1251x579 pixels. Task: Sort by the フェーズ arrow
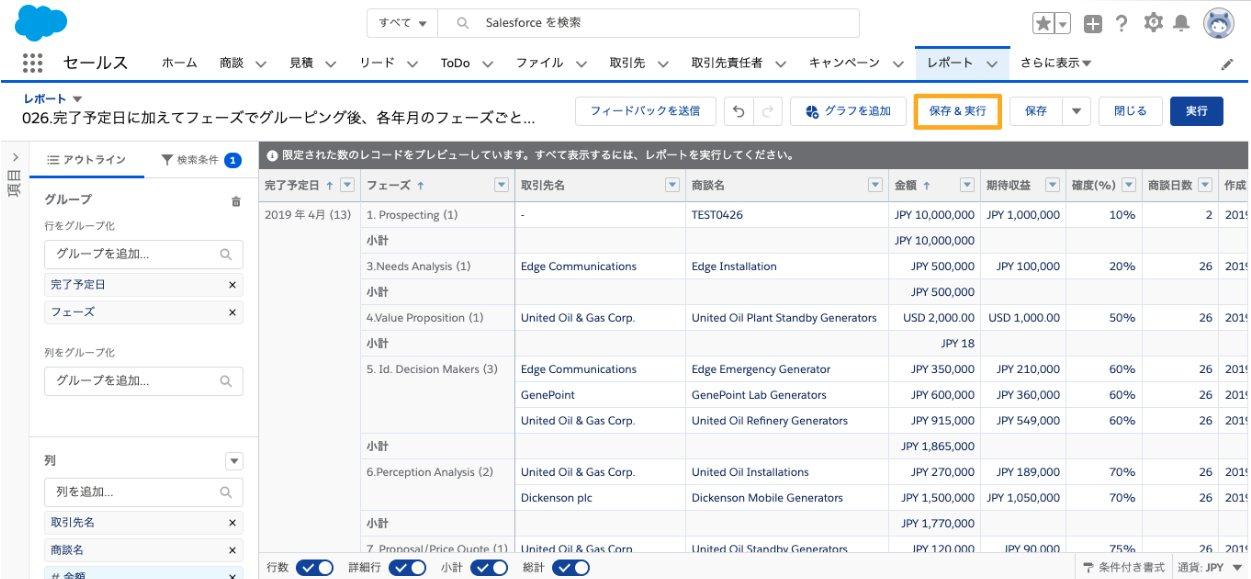point(420,185)
